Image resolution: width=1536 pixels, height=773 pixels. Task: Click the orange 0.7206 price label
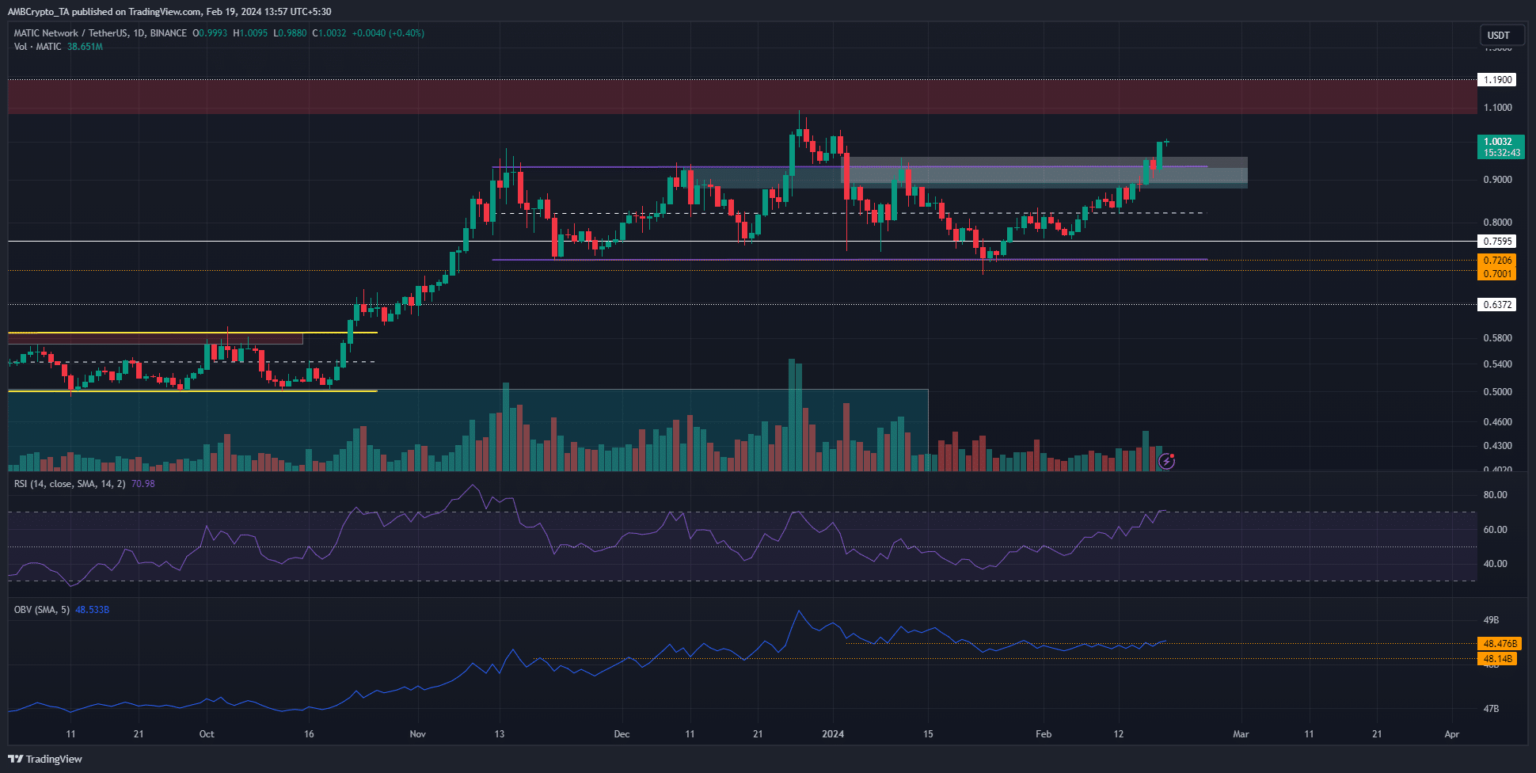1495,260
